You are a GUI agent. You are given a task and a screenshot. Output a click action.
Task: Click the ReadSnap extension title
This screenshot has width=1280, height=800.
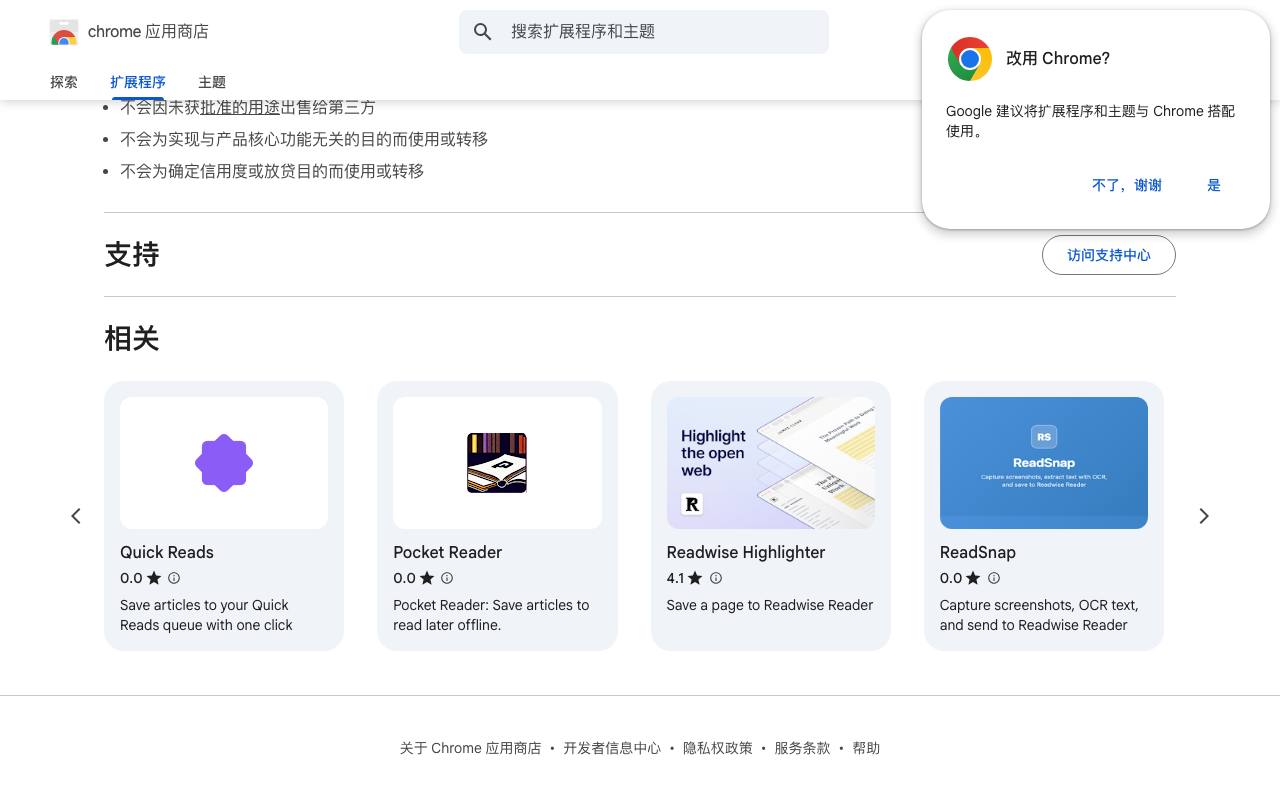point(978,552)
